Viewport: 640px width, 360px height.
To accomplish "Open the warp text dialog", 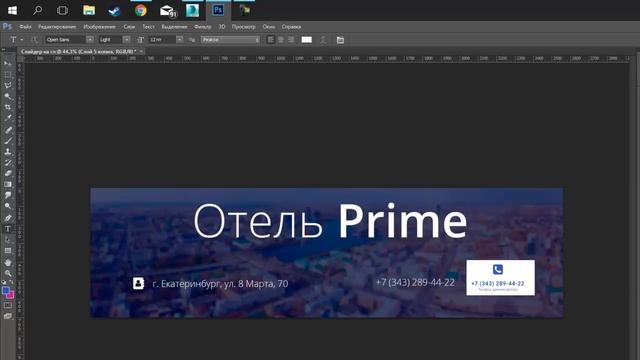I will (323, 40).
